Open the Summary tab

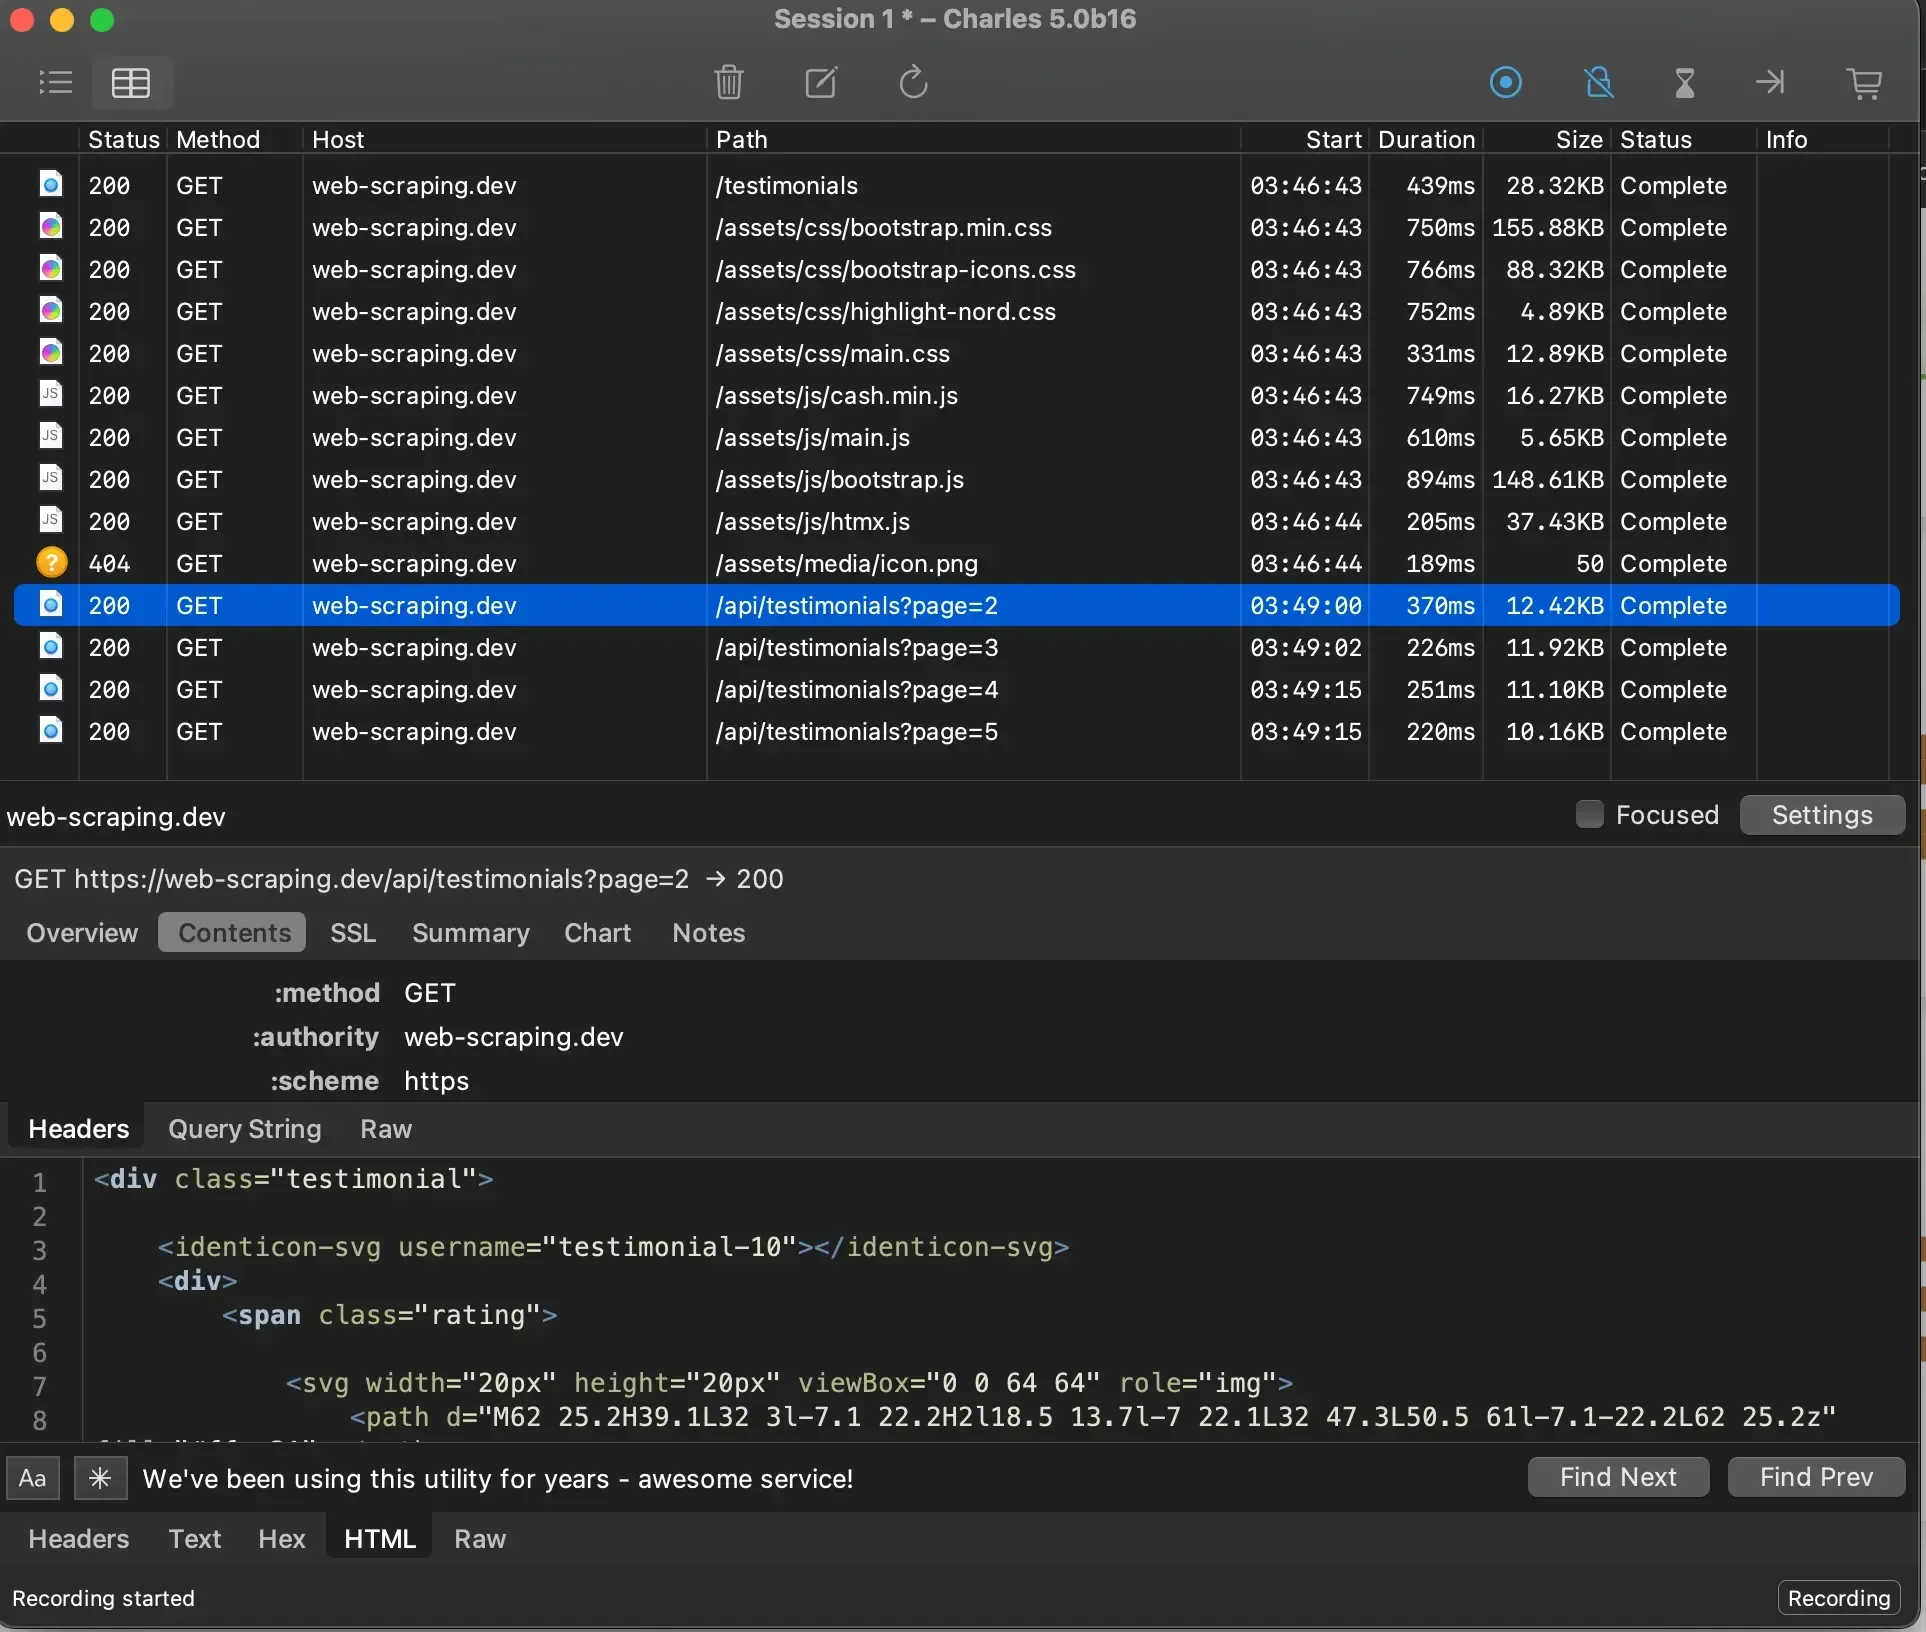(x=470, y=933)
